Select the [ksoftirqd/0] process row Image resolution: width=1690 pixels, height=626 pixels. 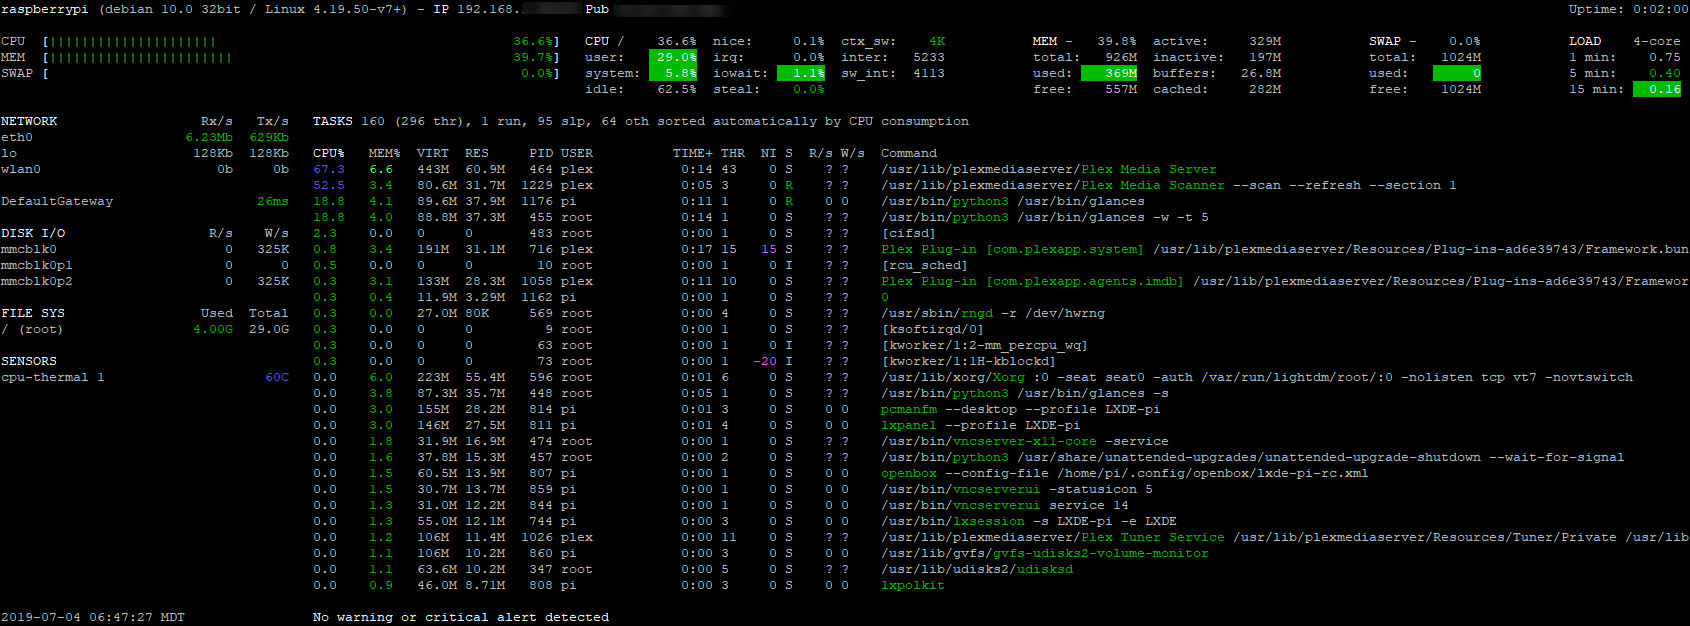(x=649, y=330)
